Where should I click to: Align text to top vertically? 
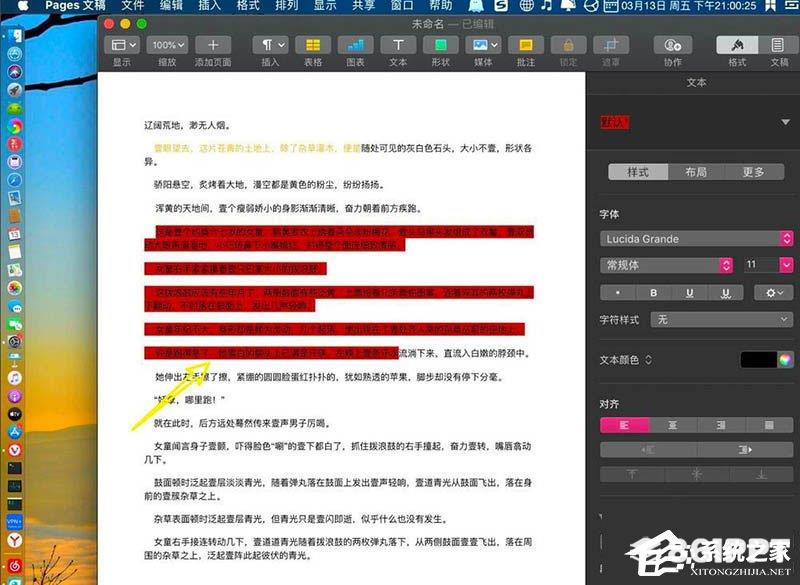(633, 474)
